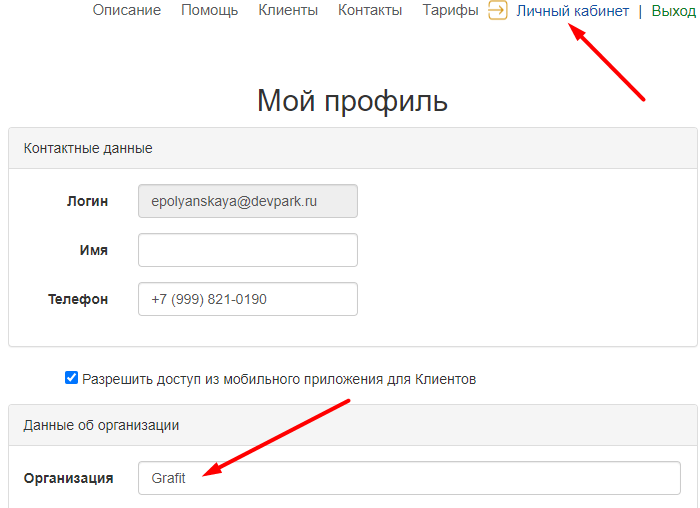Open the Описание menu item
Screen dimensions: 700x508
127,10
